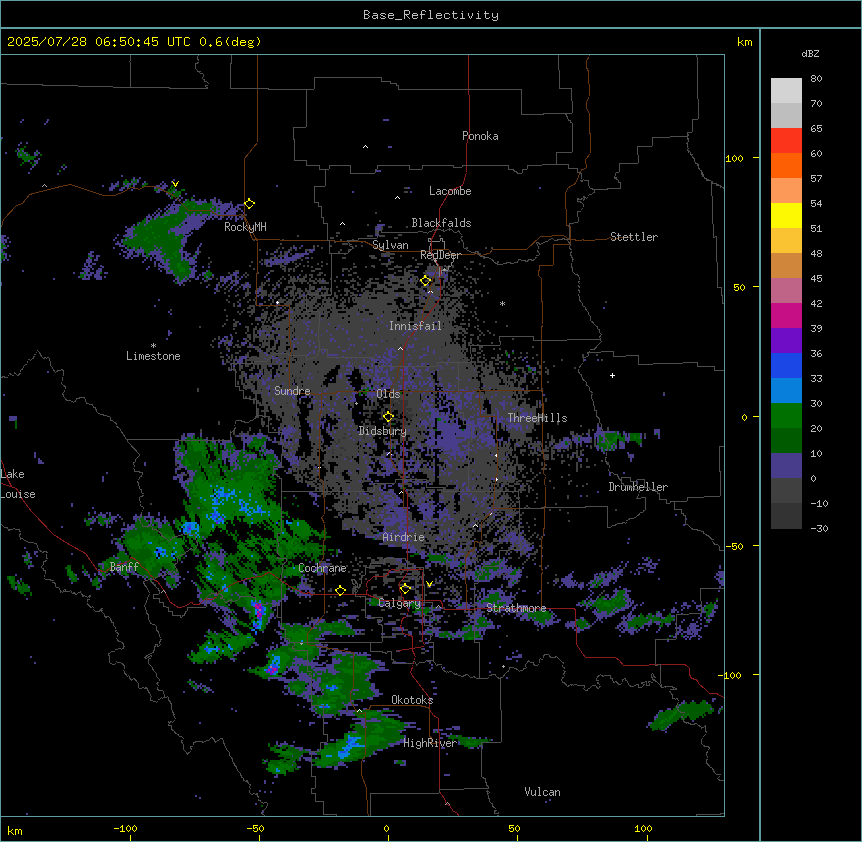
Task: Click the asterisk marker above Limestone label
Action: point(153,346)
